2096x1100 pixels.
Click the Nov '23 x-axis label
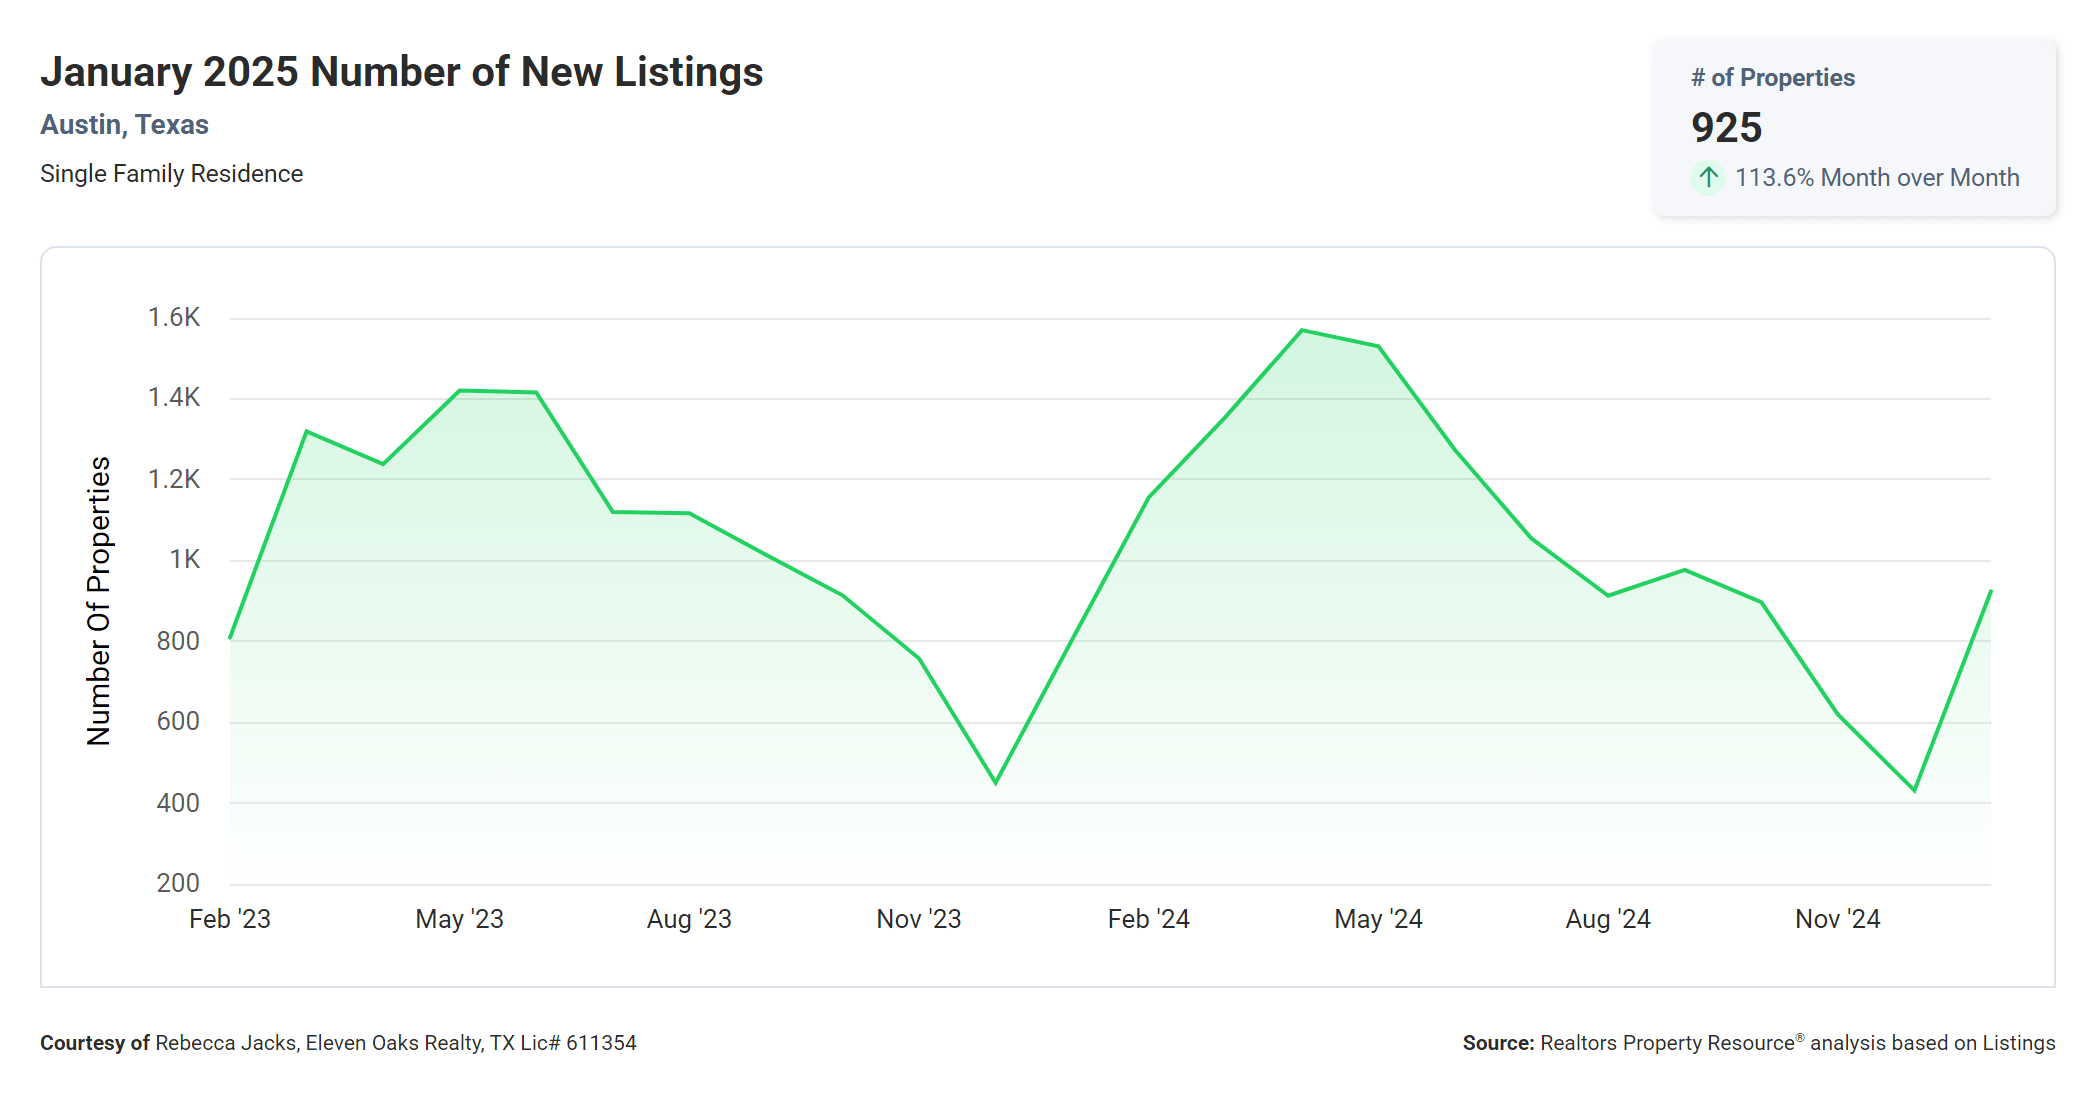(x=918, y=919)
